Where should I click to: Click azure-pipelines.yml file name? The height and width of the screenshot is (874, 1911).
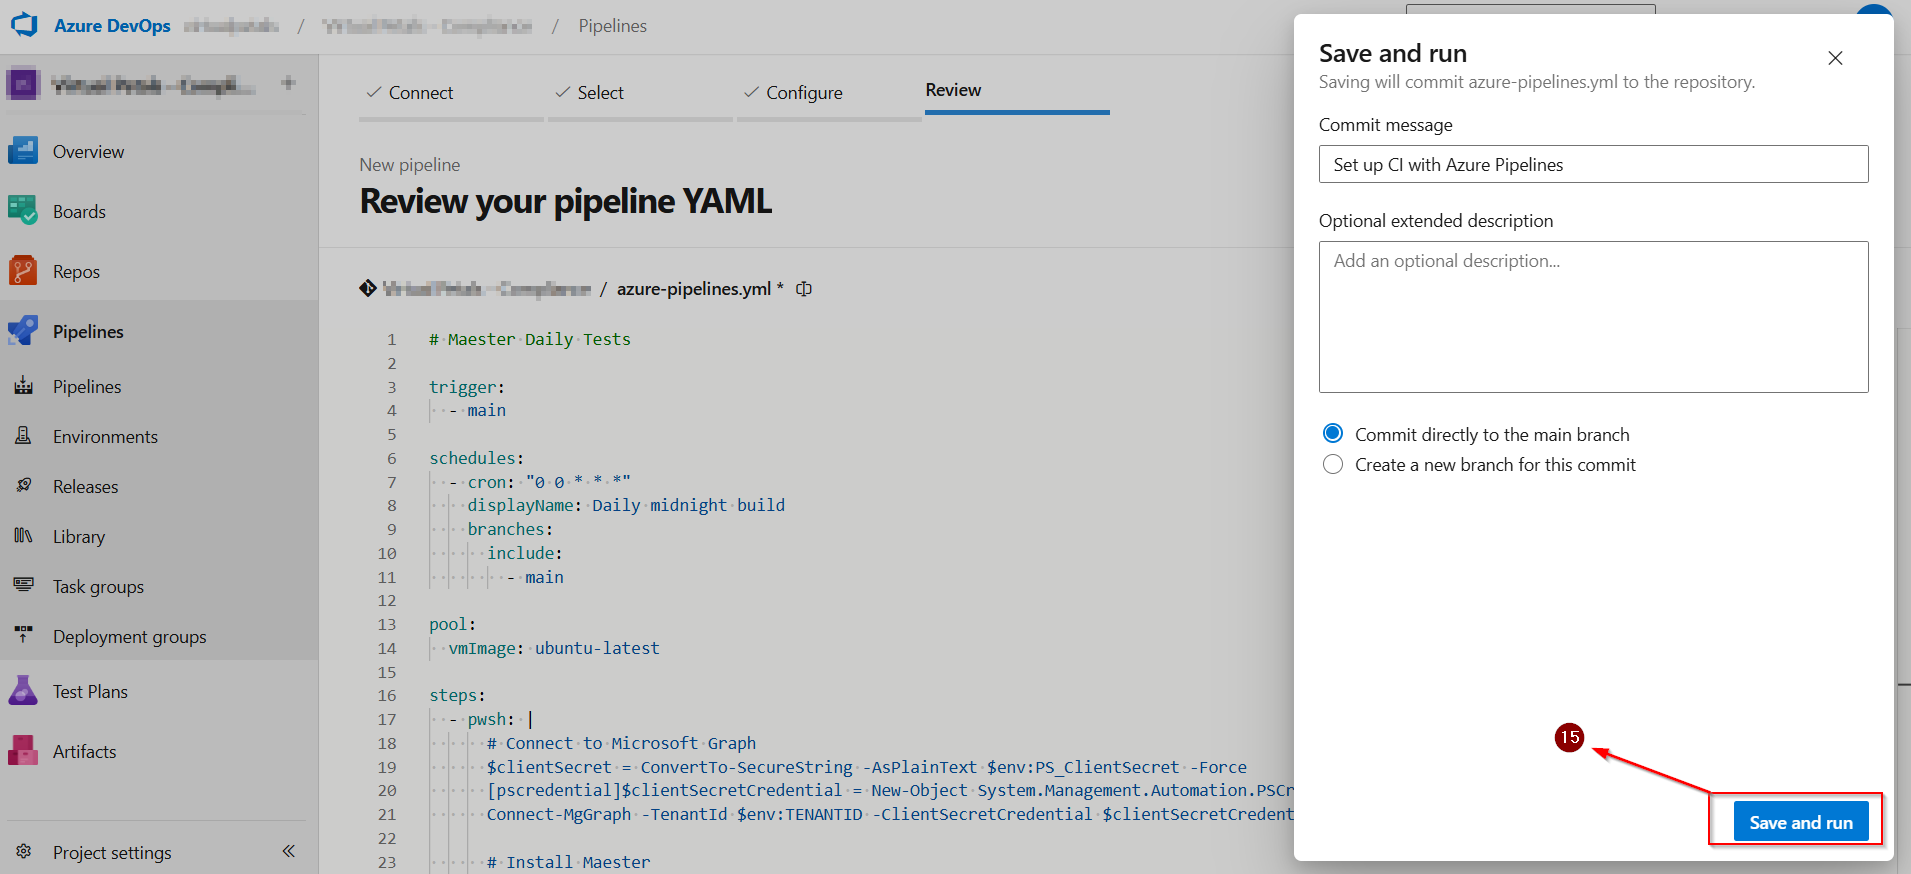pyautogui.click(x=693, y=288)
